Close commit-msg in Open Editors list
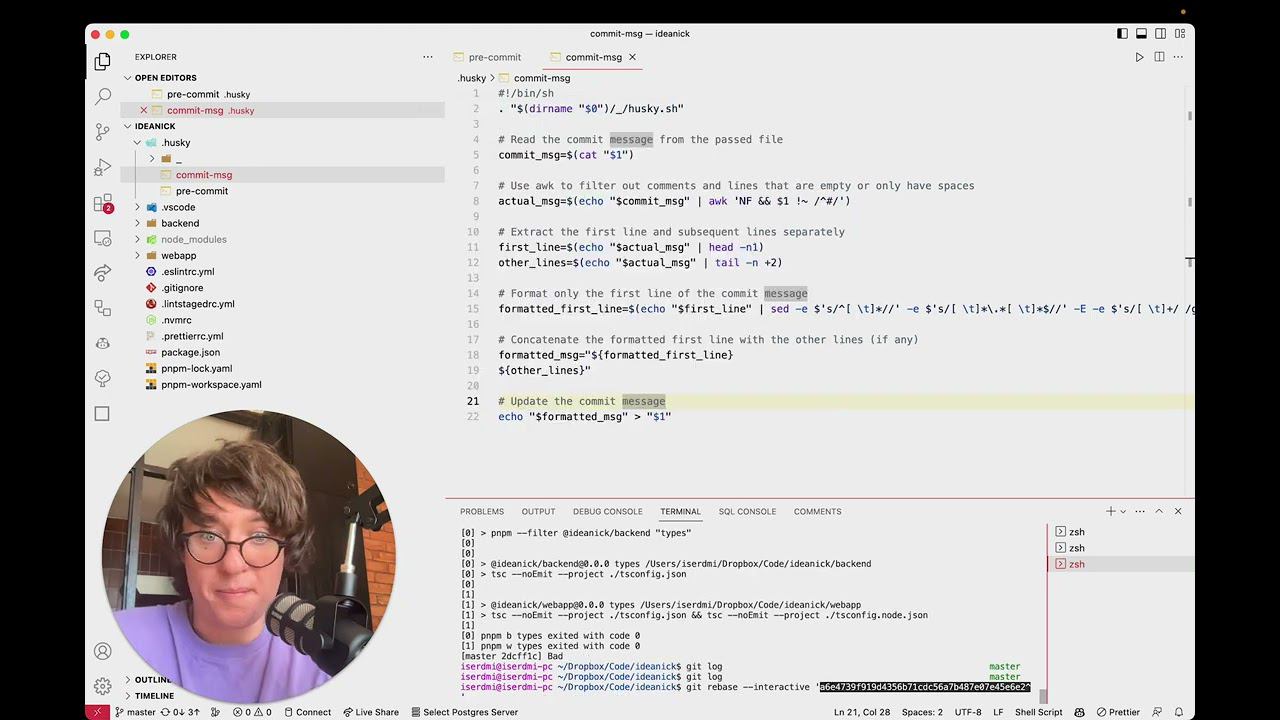Image resolution: width=1280 pixels, height=720 pixels. pos(144,110)
